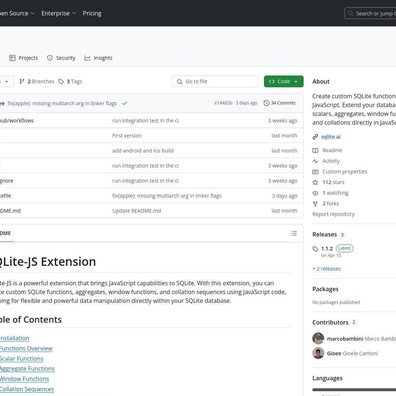Open the Pricing page
This screenshot has width=396, height=396.
tap(92, 13)
